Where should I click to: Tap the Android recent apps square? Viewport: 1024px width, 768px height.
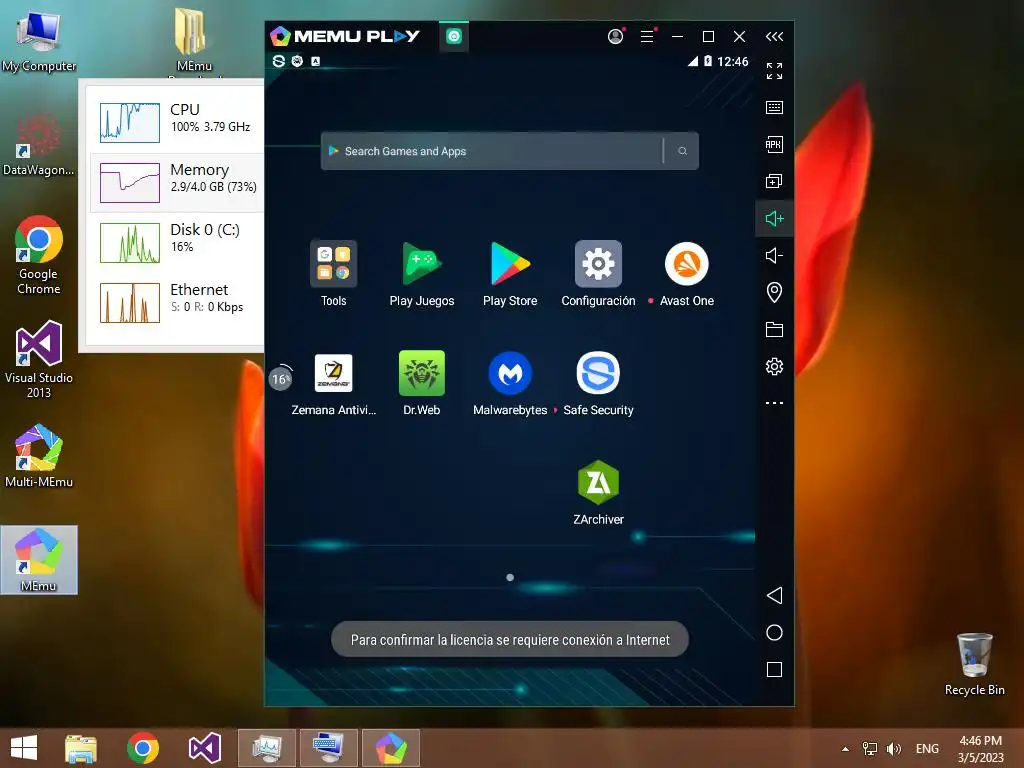click(x=775, y=669)
